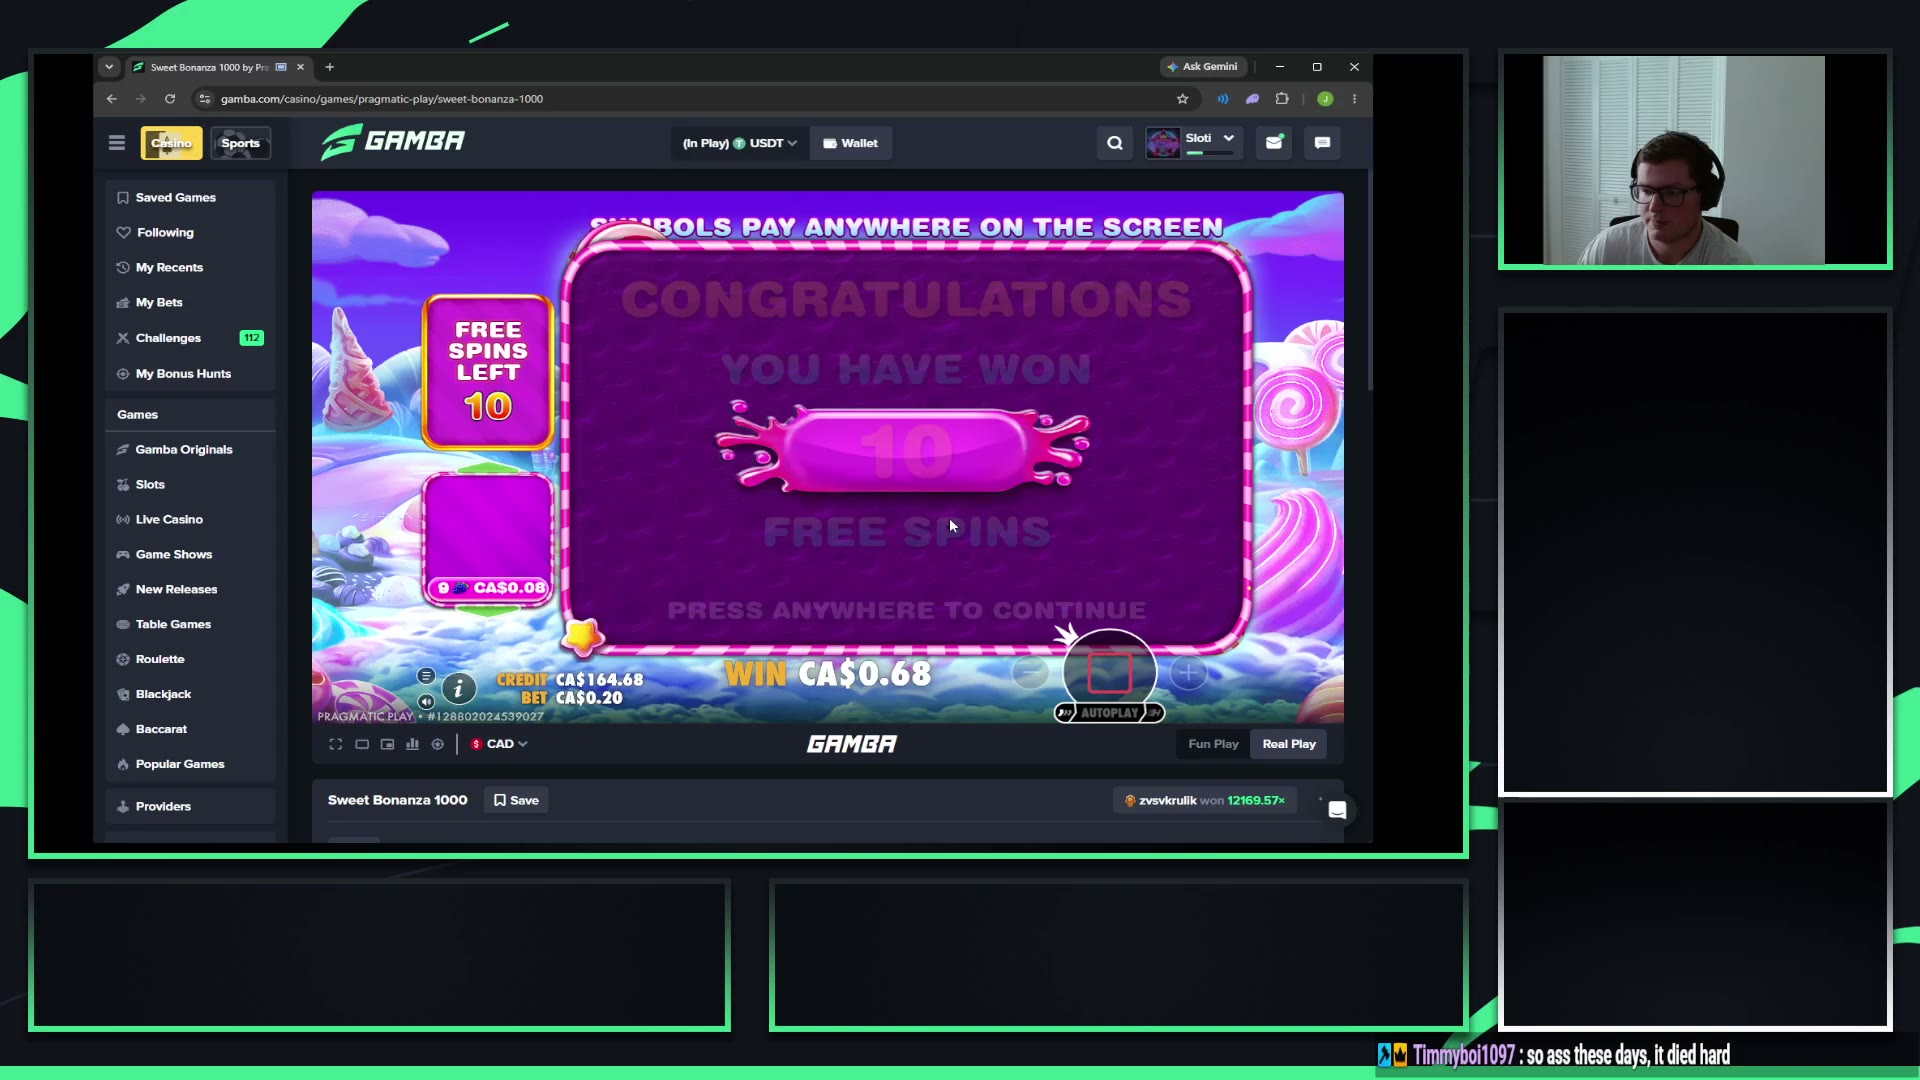Click the purple ghost extension icon
The width and height of the screenshot is (1920, 1080).
[1252, 99]
